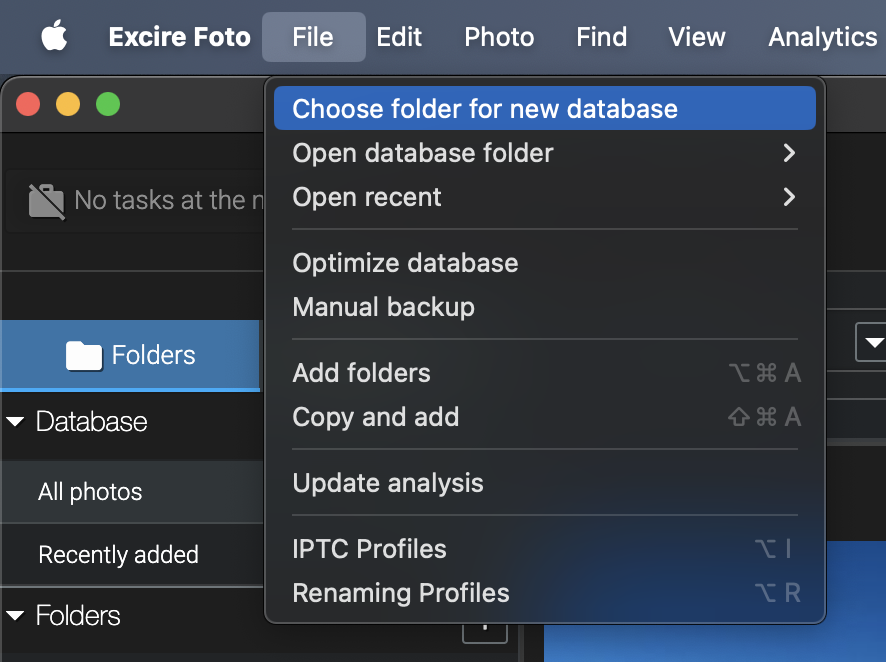Maximize the window with green button
886x662 pixels.
[x=108, y=104]
